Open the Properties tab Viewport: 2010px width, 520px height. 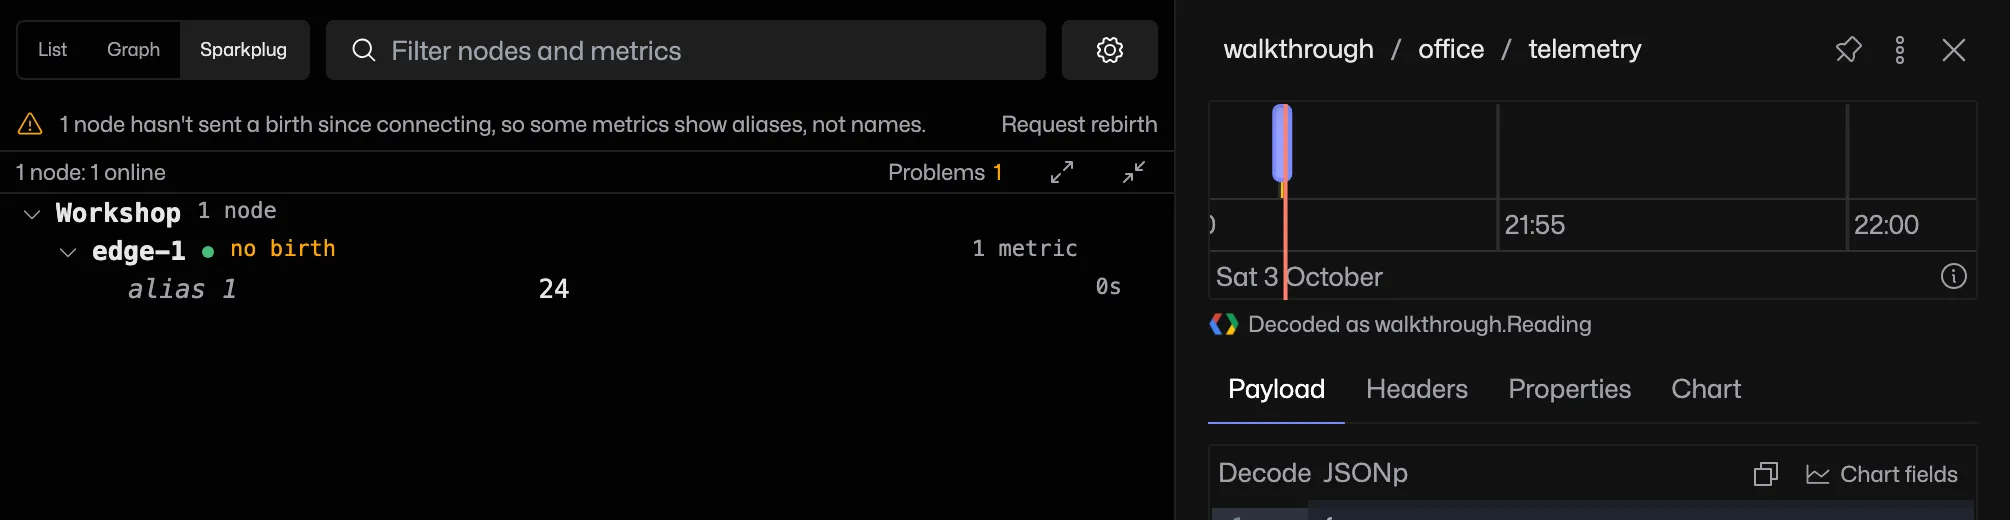[1569, 389]
